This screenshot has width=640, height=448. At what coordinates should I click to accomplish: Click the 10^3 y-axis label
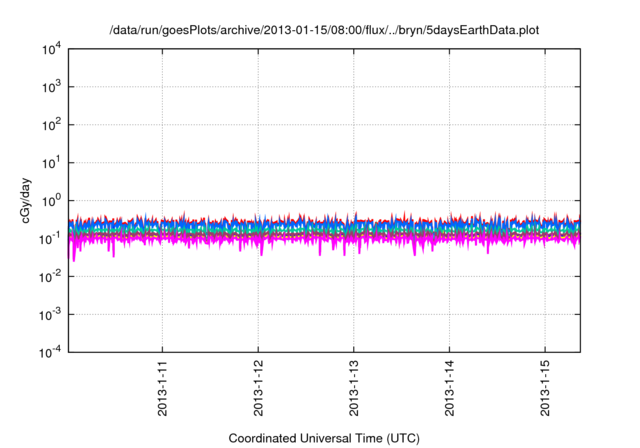pyautogui.click(x=52, y=87)
